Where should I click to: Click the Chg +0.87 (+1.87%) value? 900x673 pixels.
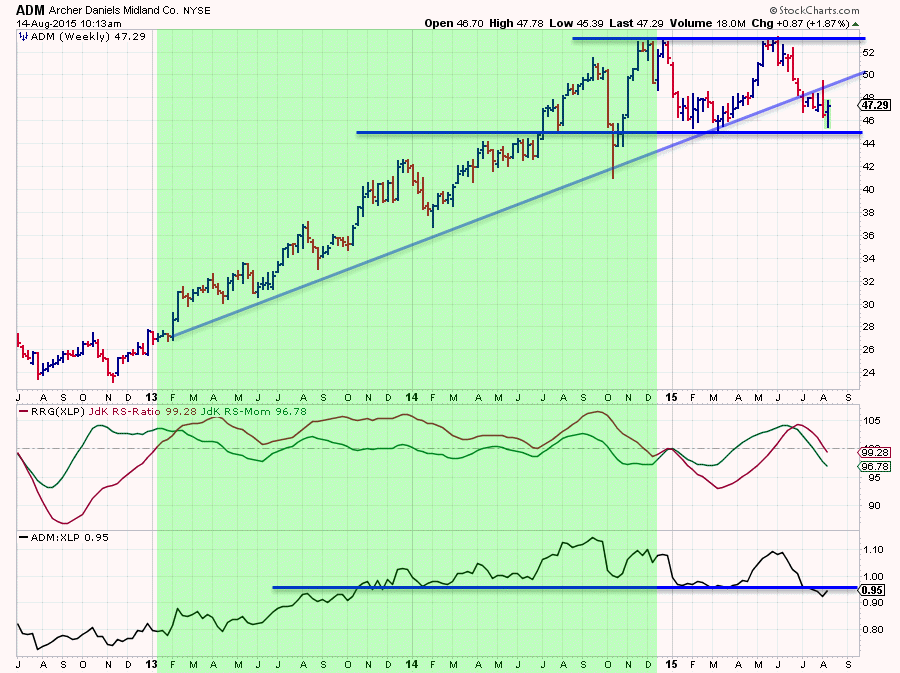pyautogui.click(x=801, y=24)
